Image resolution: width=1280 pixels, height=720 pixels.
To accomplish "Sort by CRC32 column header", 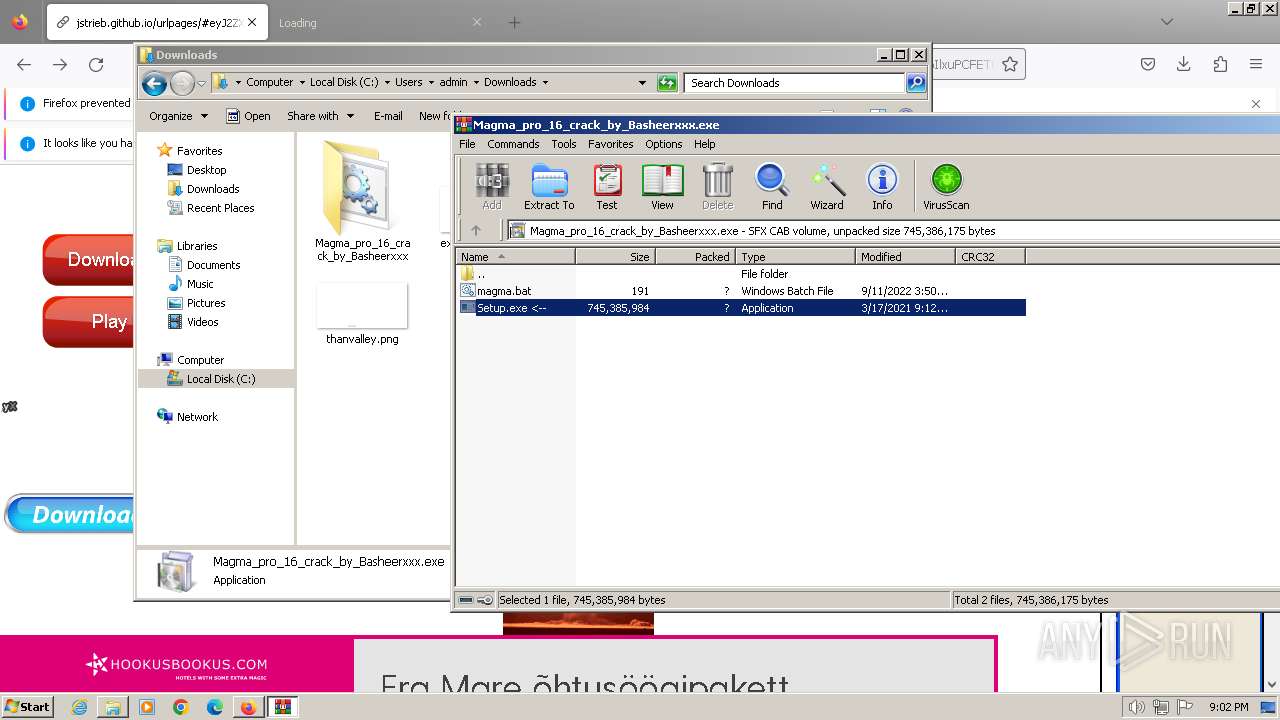I will (990, 257).
